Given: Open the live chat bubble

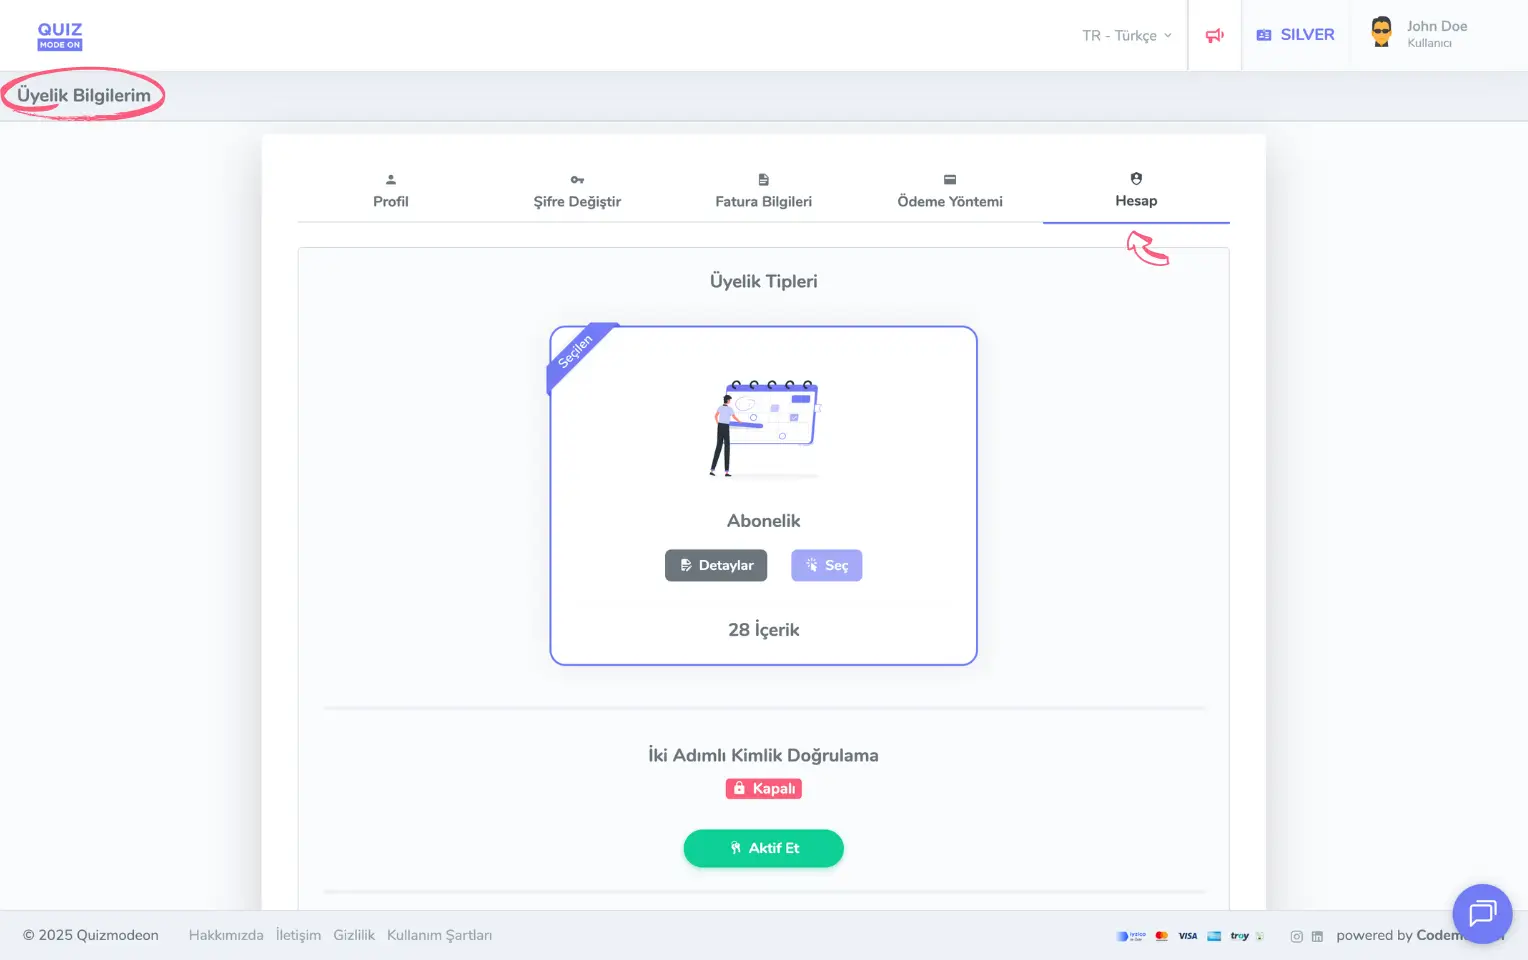Looking at the screenshot, I should pos(1481,913).
